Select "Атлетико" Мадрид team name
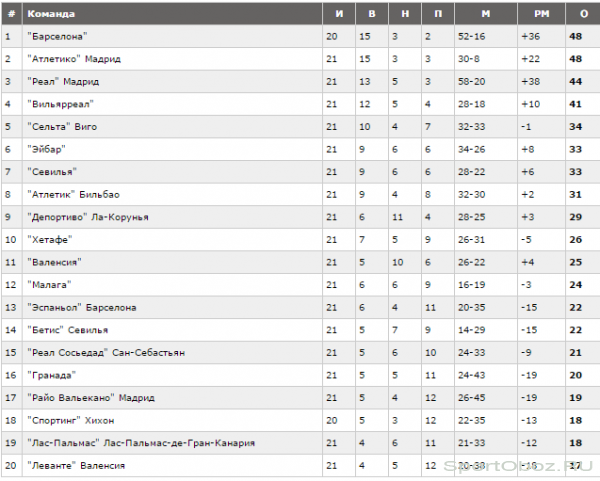 74,59
